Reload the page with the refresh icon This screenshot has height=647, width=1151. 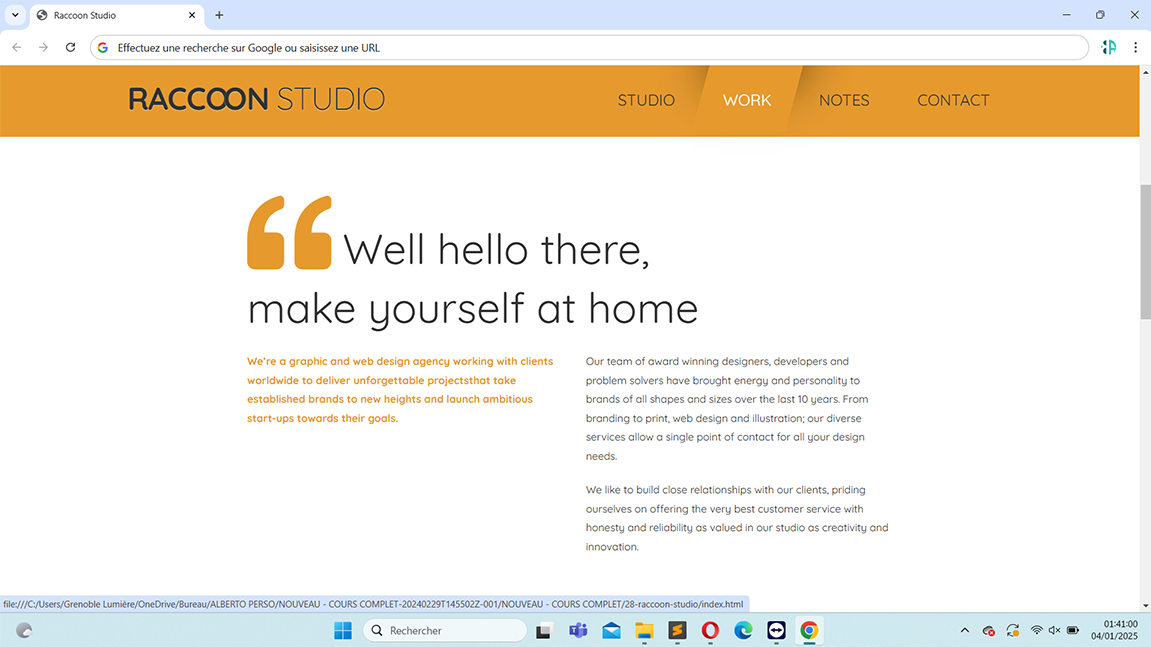point(70,47)
